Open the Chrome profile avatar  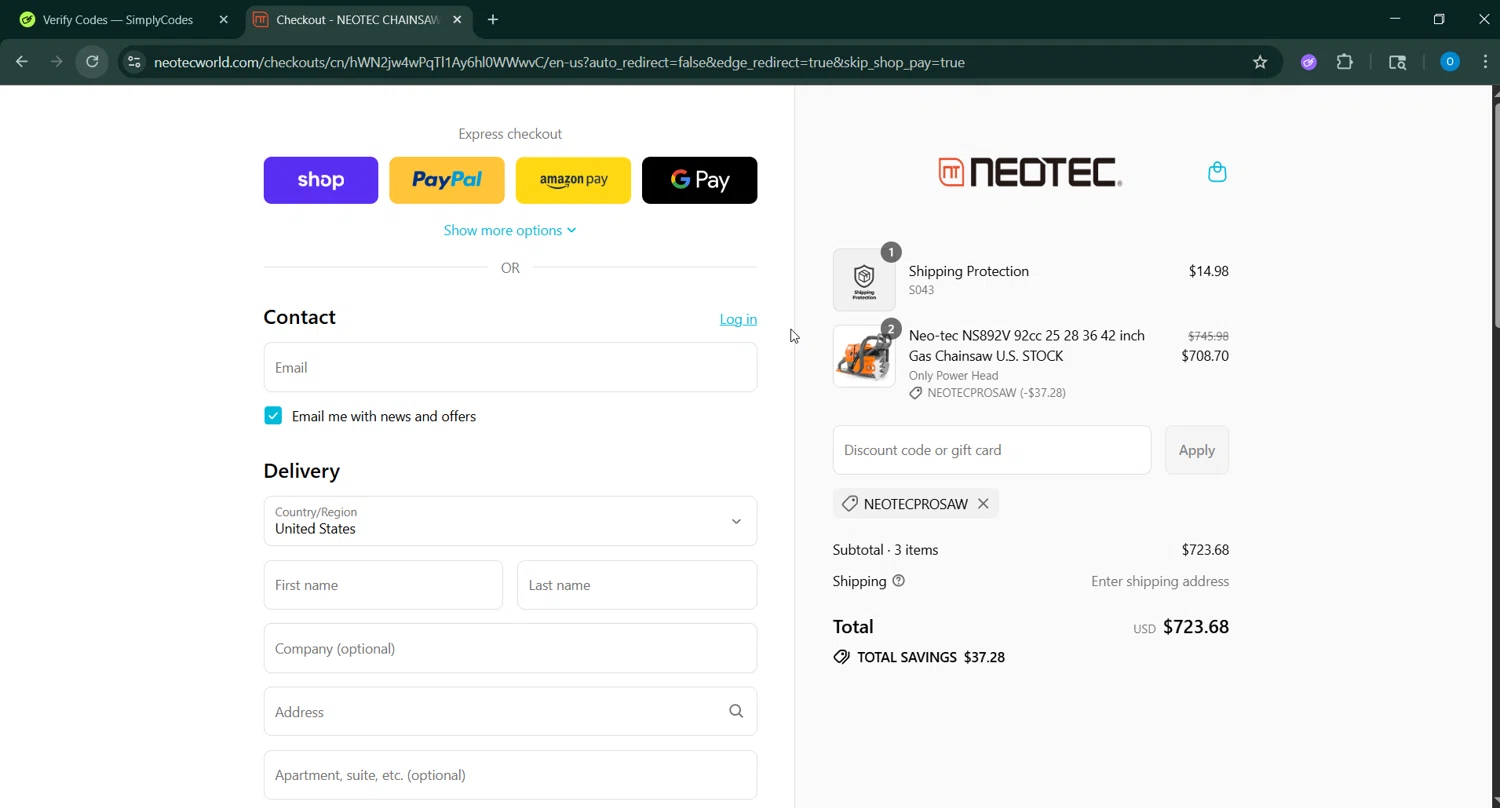1450,62
